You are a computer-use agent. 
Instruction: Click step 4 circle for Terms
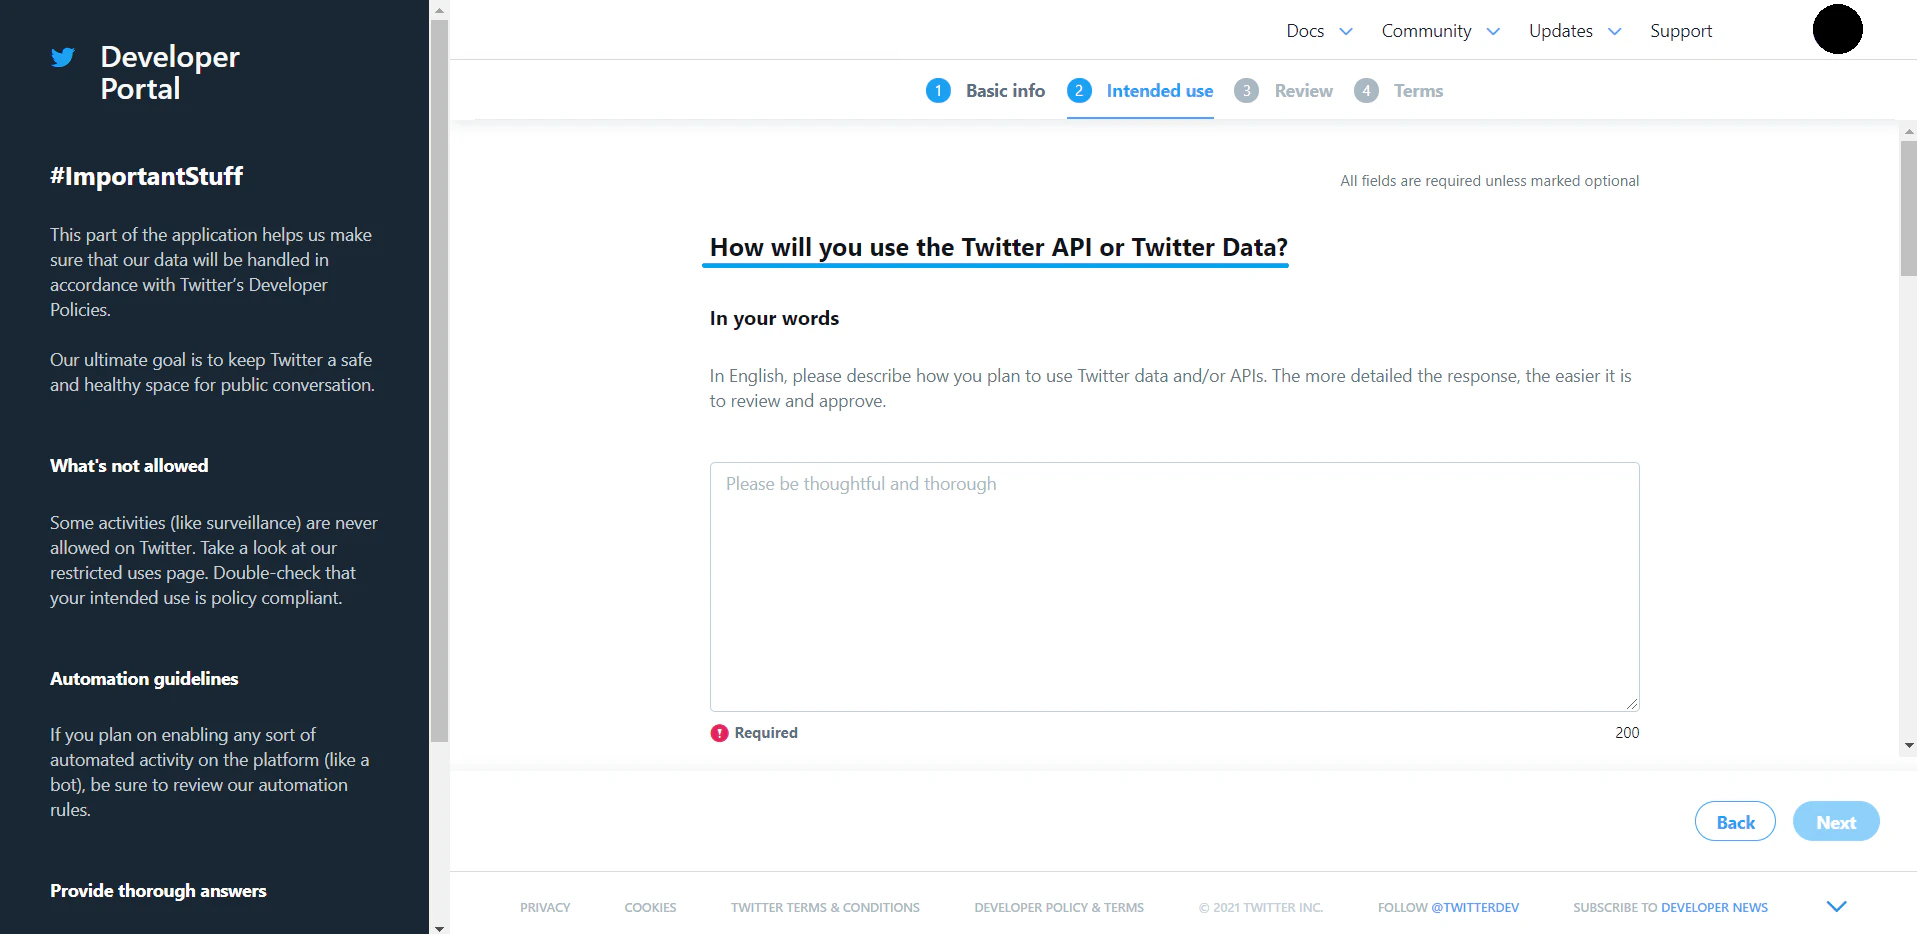pos(1366,91)
